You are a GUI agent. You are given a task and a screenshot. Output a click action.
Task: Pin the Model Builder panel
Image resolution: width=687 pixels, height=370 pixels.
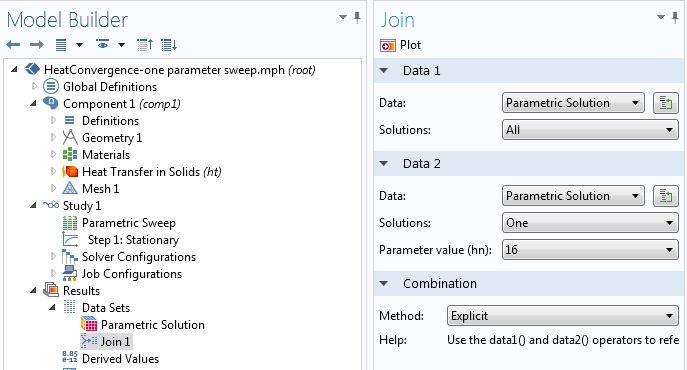point(357,18)
